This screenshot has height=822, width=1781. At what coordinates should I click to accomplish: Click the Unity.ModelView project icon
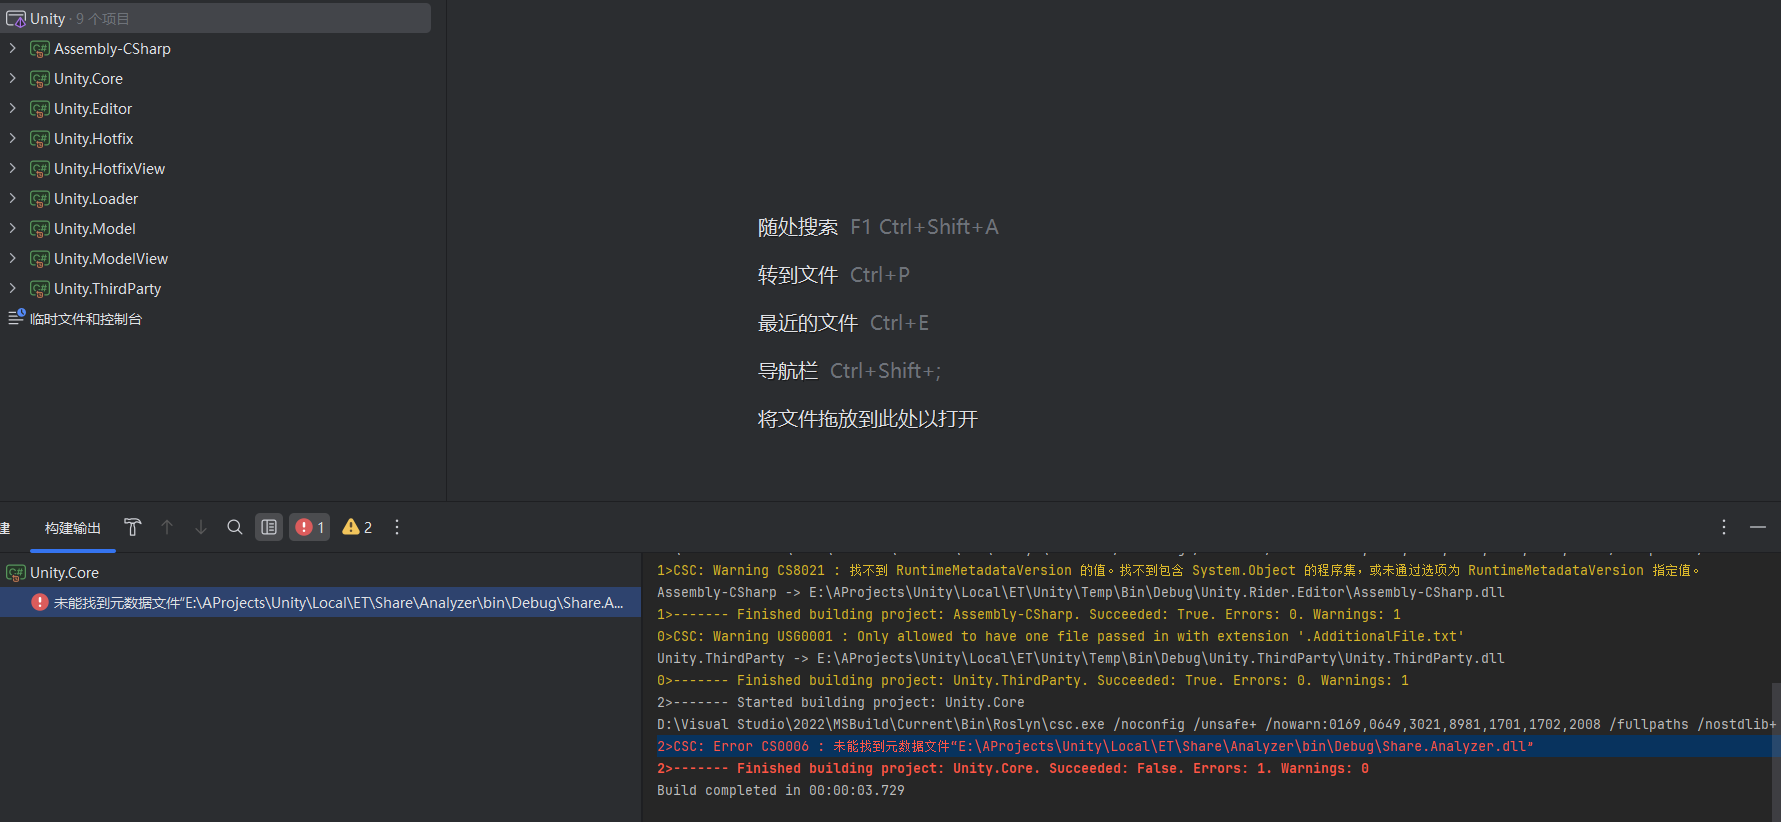click(40, 259)
